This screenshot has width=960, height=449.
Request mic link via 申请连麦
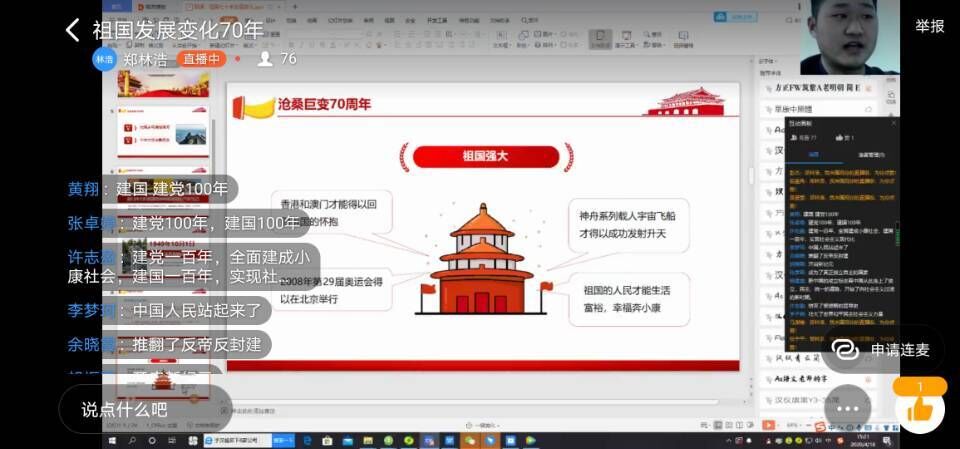887,349
